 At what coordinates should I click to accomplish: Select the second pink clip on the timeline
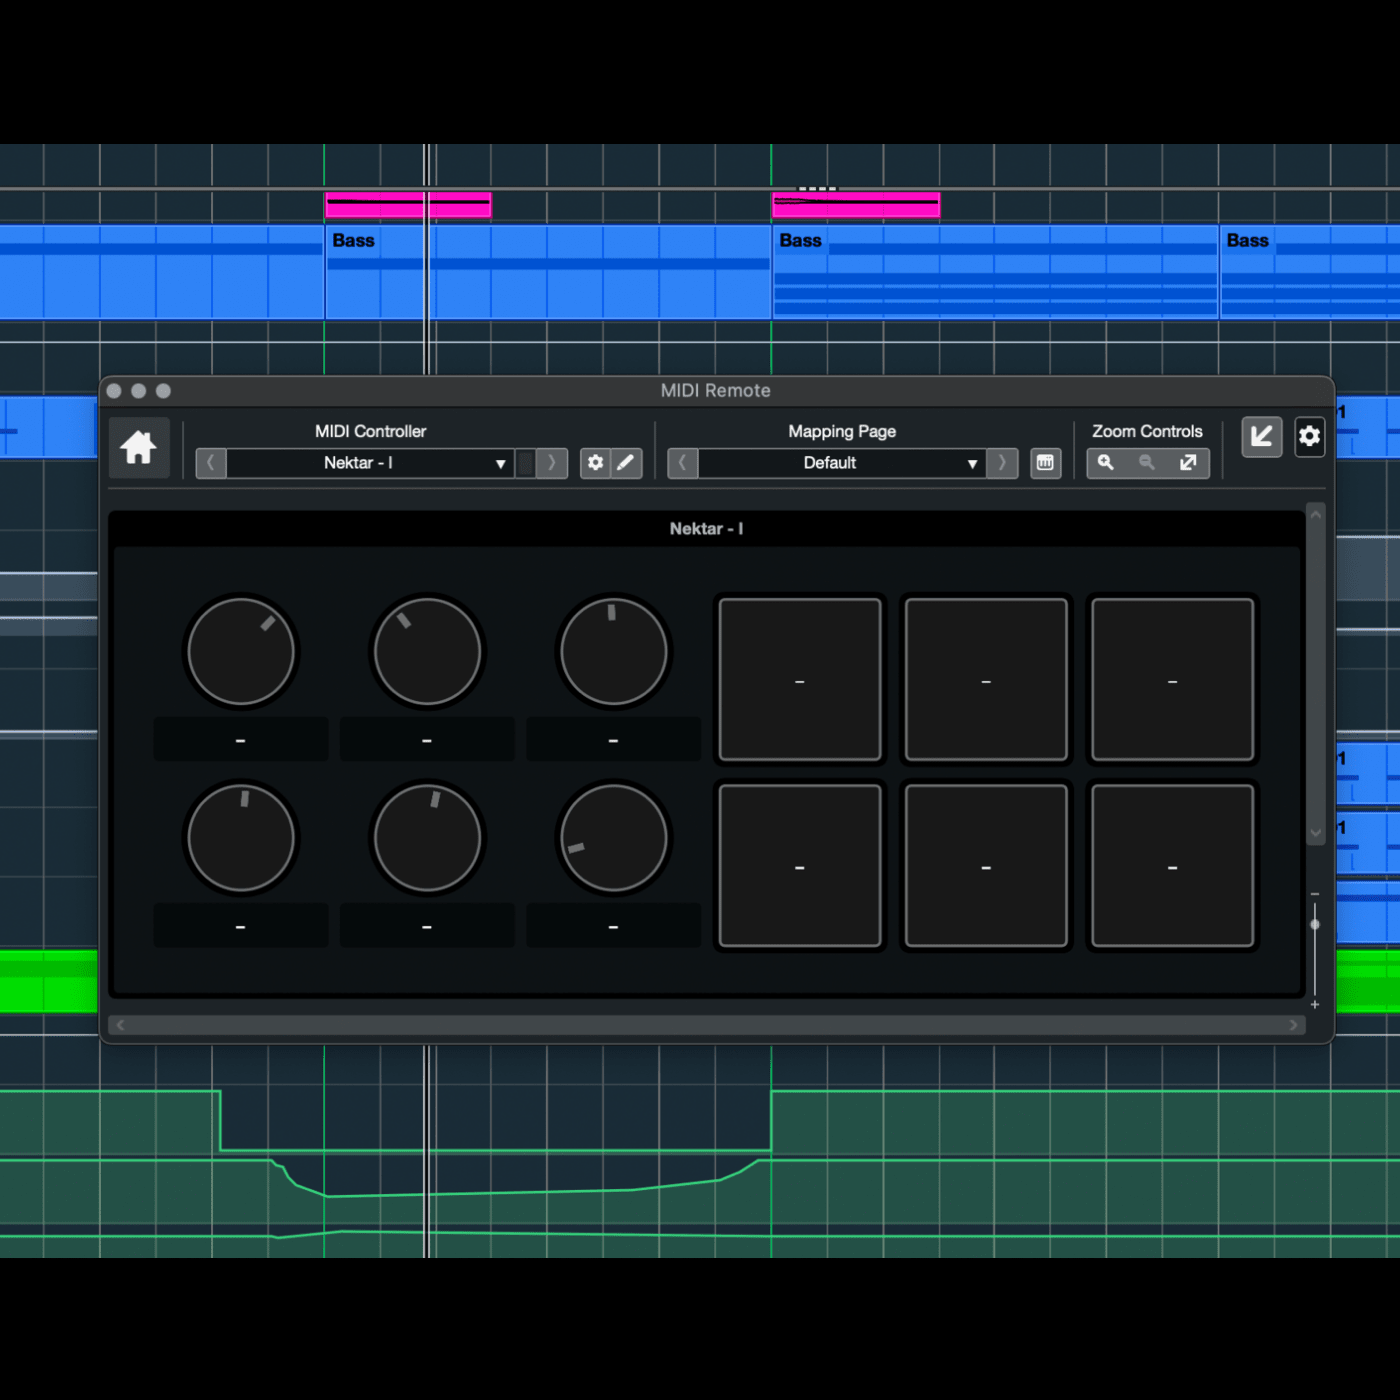point(856,205)
